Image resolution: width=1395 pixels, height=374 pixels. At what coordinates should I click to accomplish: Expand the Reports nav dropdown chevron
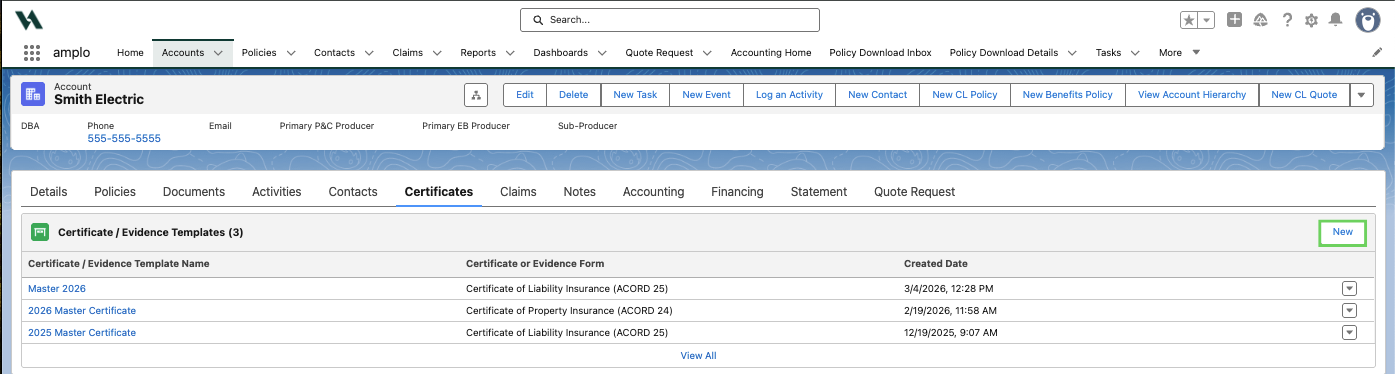click(x=510, y=53)
